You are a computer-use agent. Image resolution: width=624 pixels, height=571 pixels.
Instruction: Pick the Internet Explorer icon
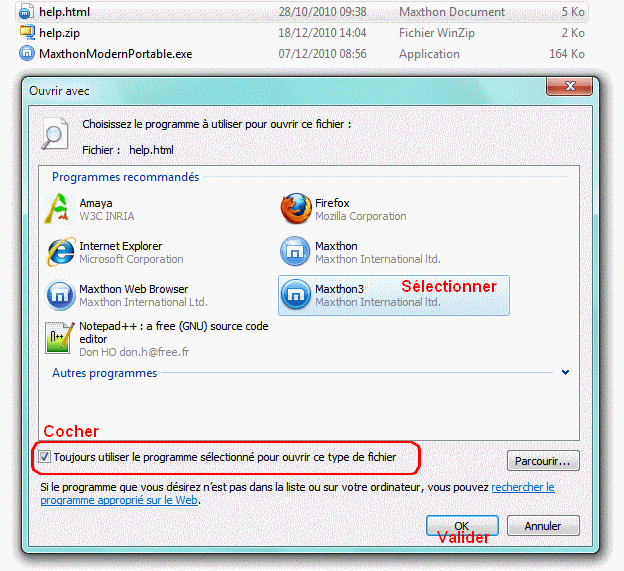60,252
